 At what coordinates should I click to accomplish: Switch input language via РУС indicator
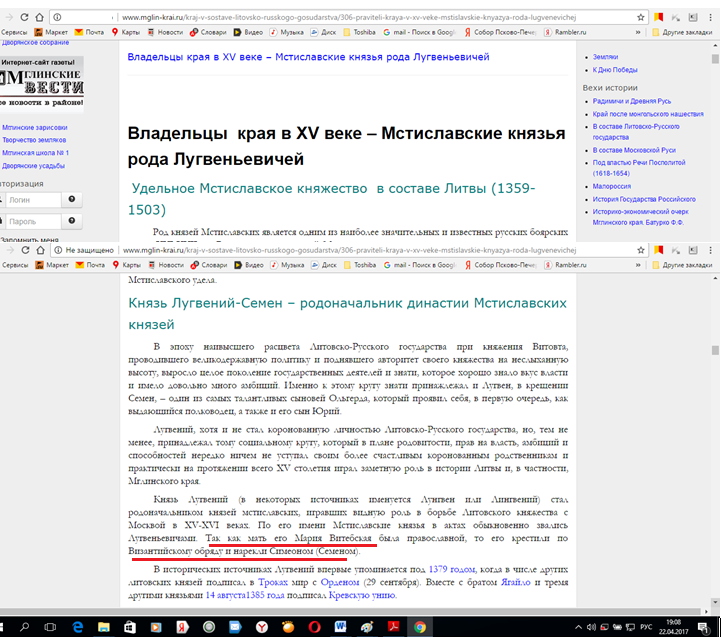pos(646,627)
